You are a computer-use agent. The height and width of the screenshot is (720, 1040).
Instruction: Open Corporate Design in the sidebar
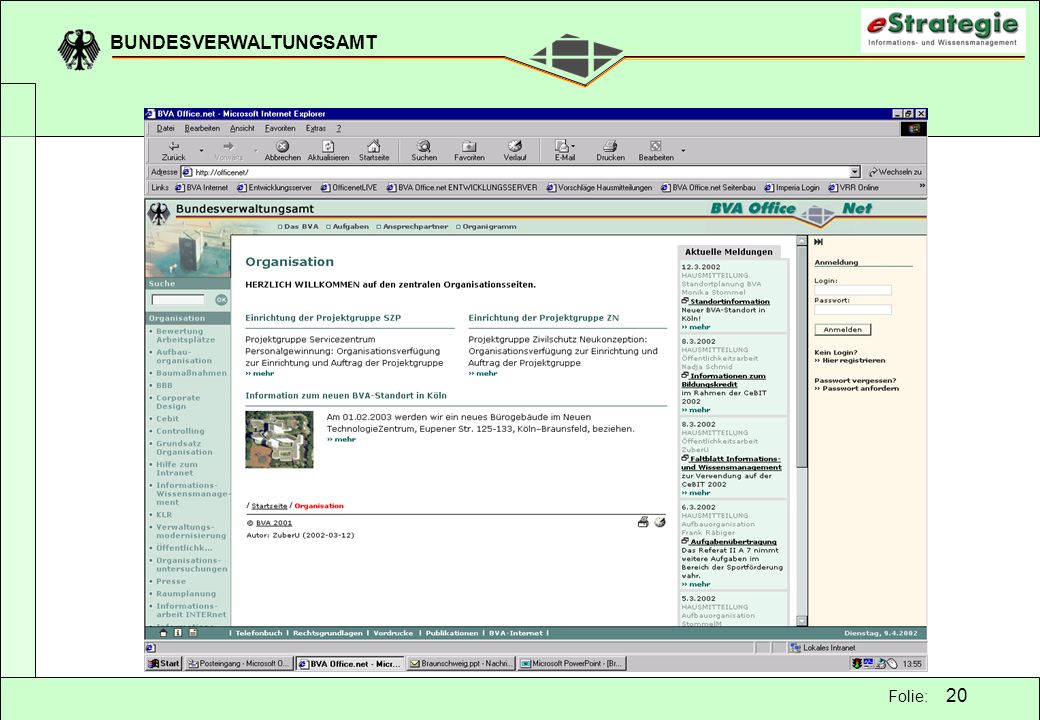pyautogui.click(x=178, y=402)
